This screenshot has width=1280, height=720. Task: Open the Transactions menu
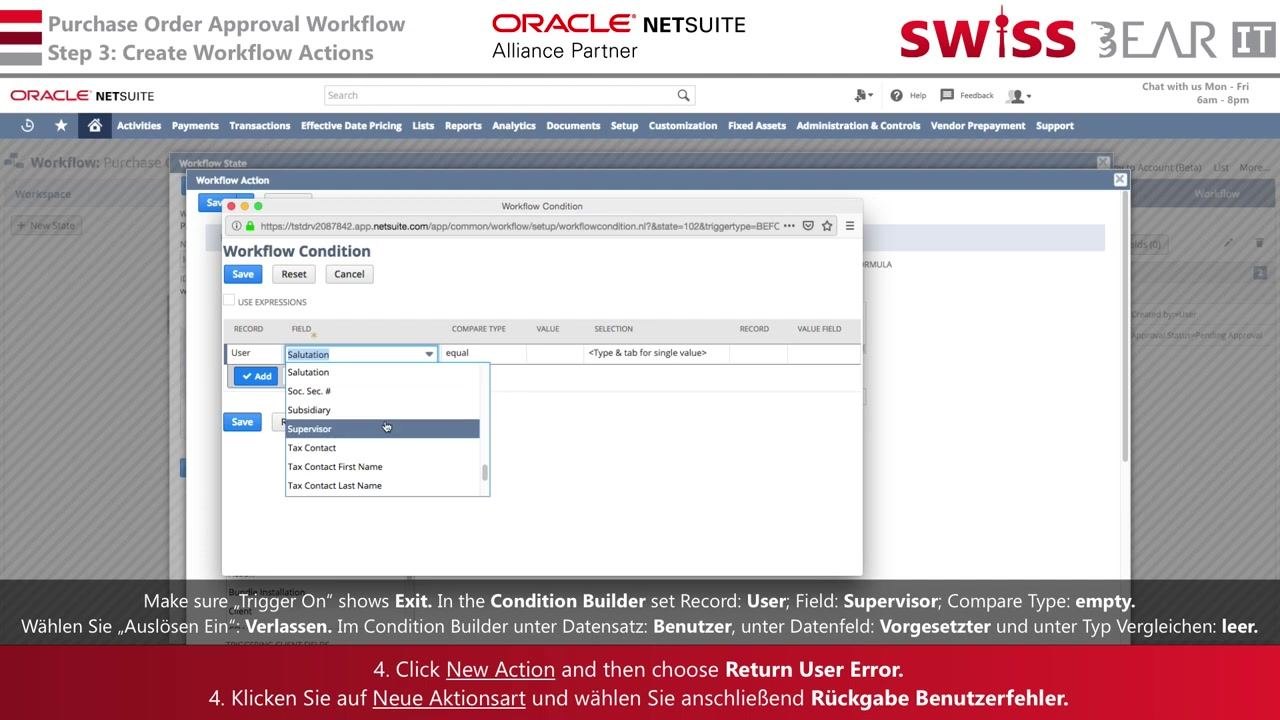(260, 126)
